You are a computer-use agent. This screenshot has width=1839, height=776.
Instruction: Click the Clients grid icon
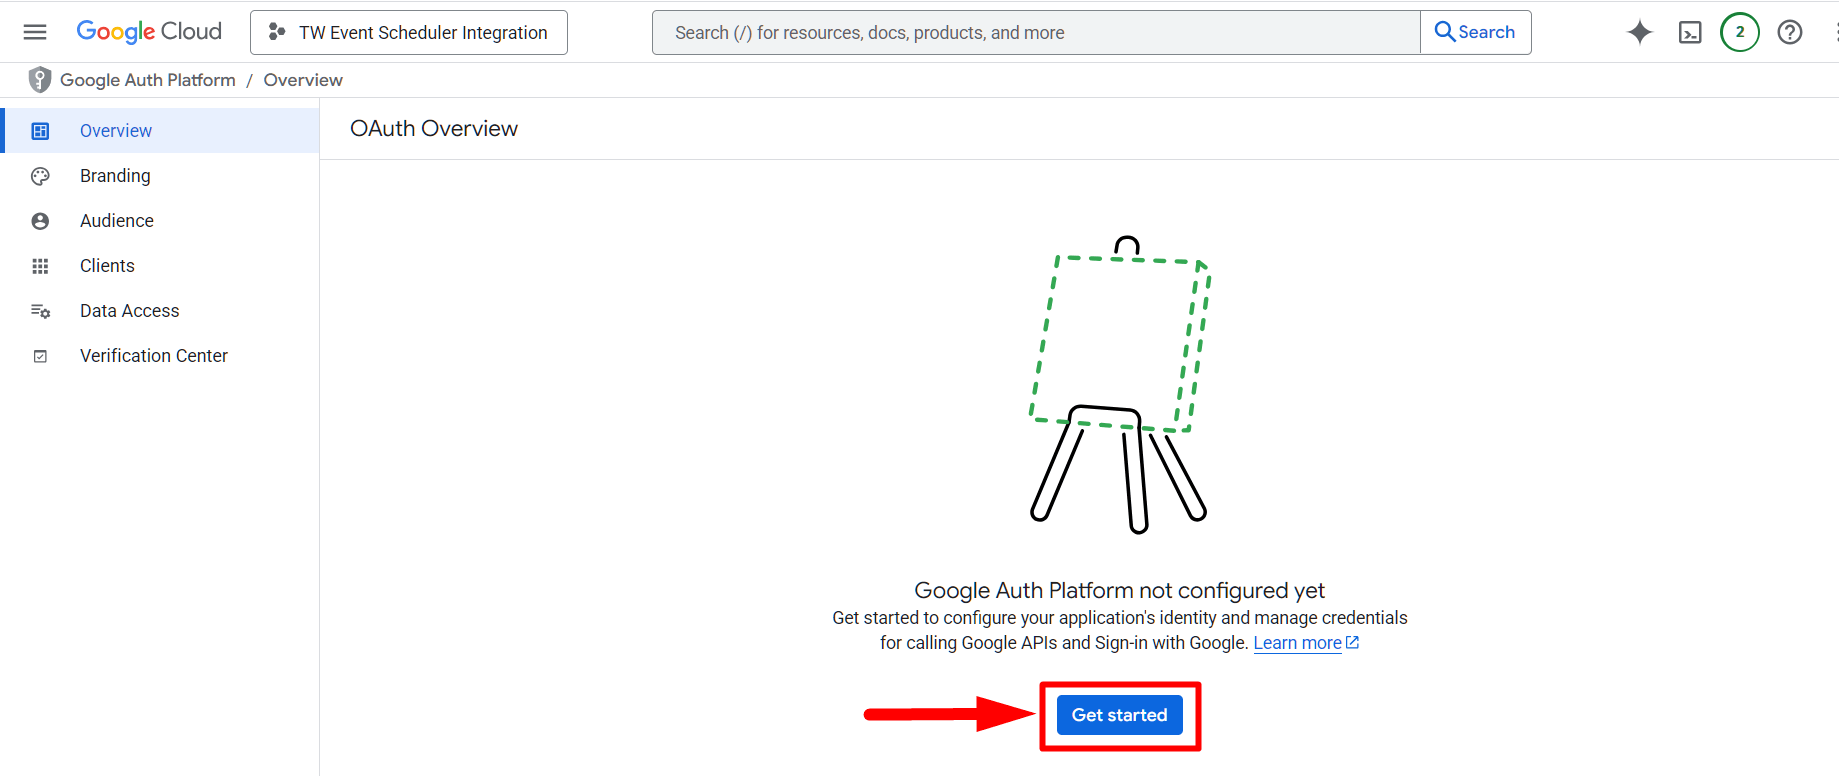(x=40, y=266)
